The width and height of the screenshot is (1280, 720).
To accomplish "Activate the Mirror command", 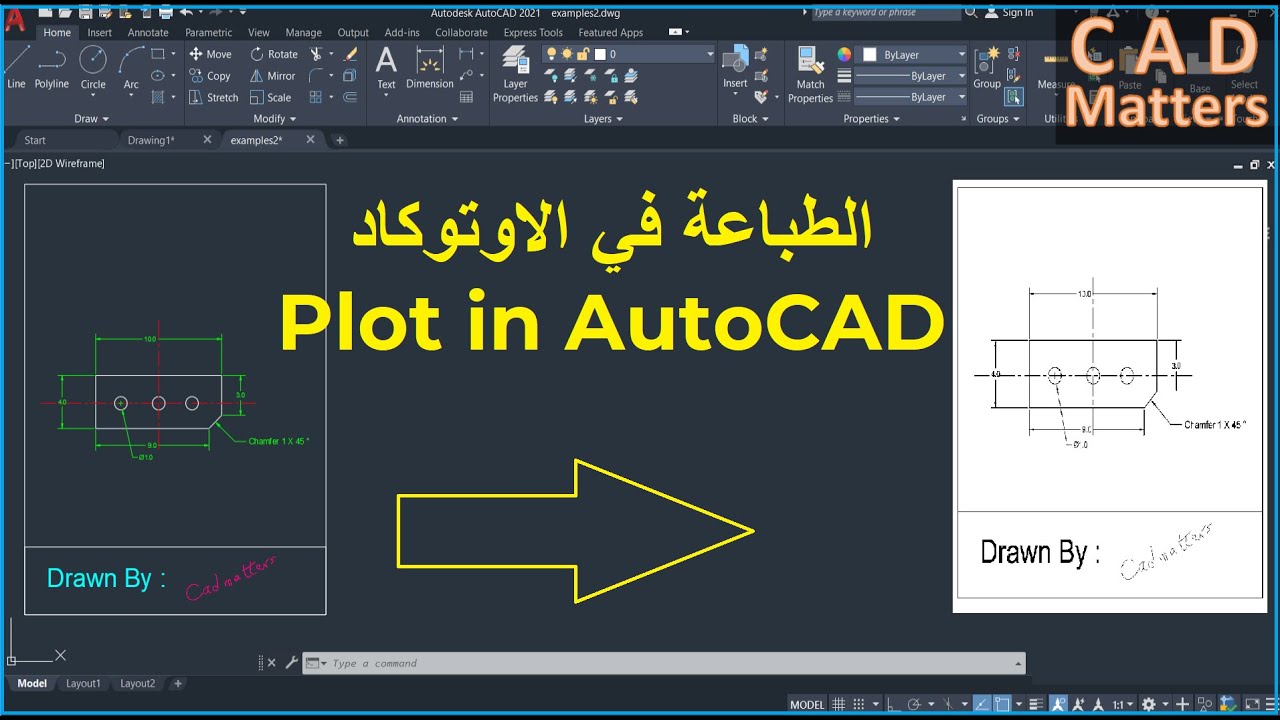I will pos(273,76).
